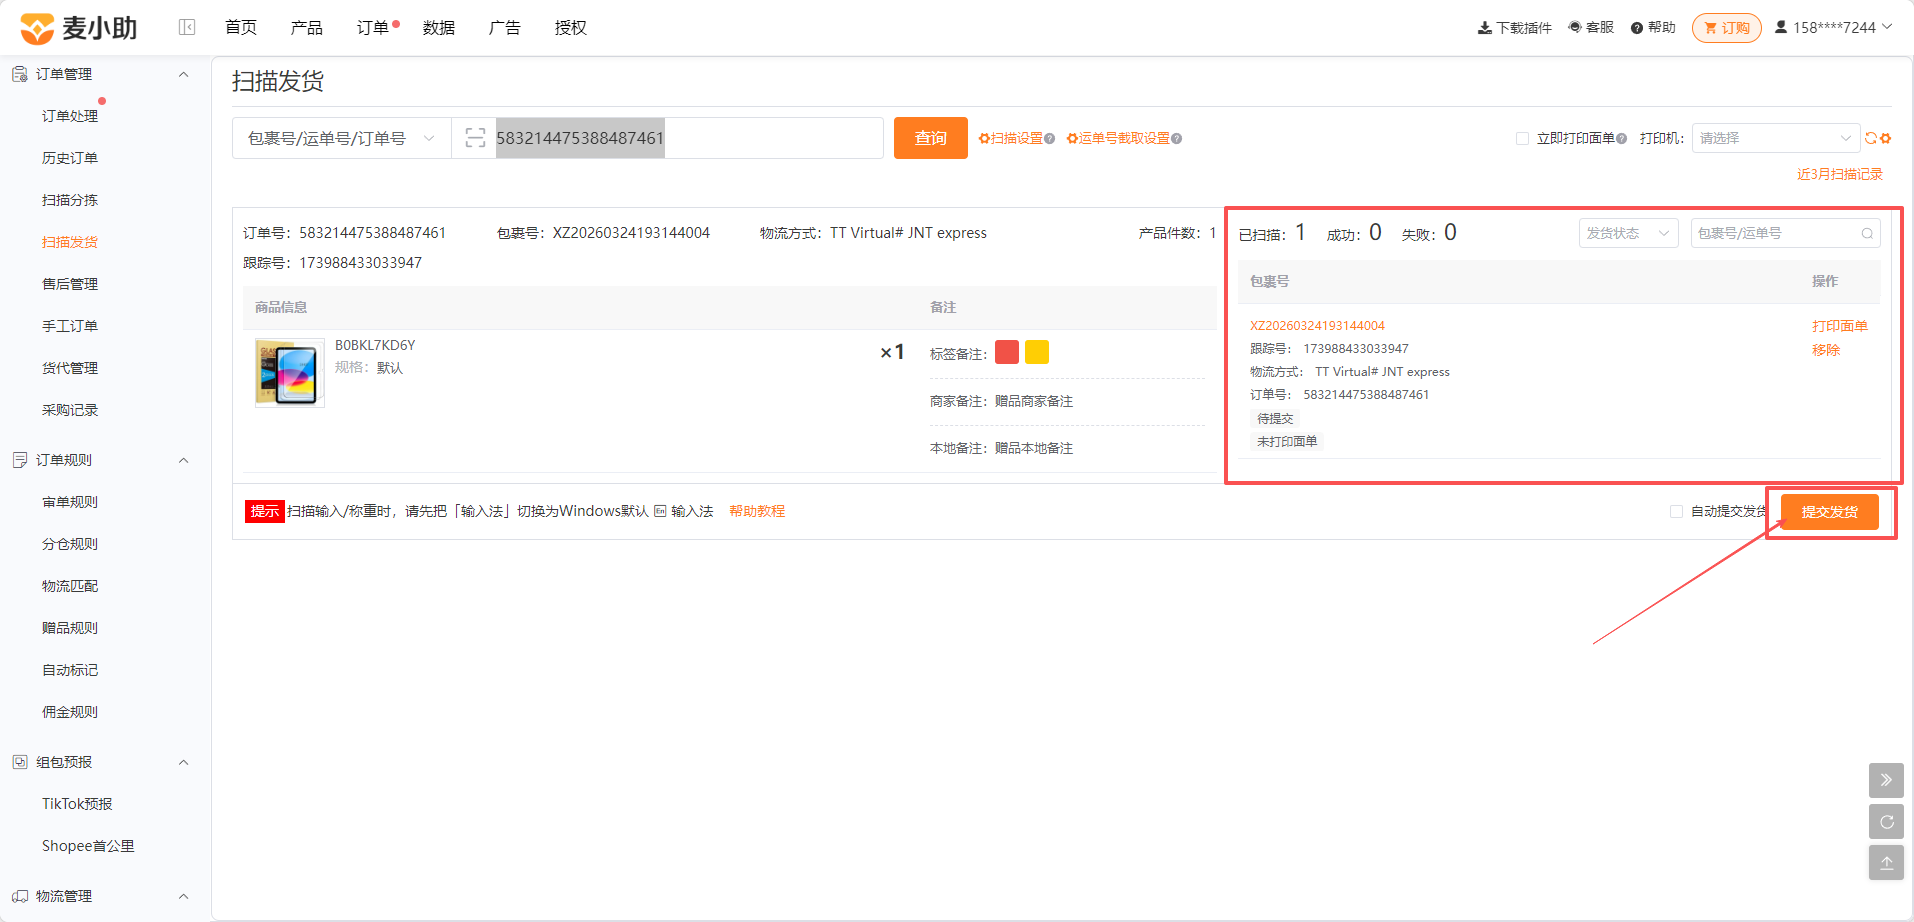
Task: Click the search icon in 包裹号/运单号 filter
Action: [x=1867, y=233]
